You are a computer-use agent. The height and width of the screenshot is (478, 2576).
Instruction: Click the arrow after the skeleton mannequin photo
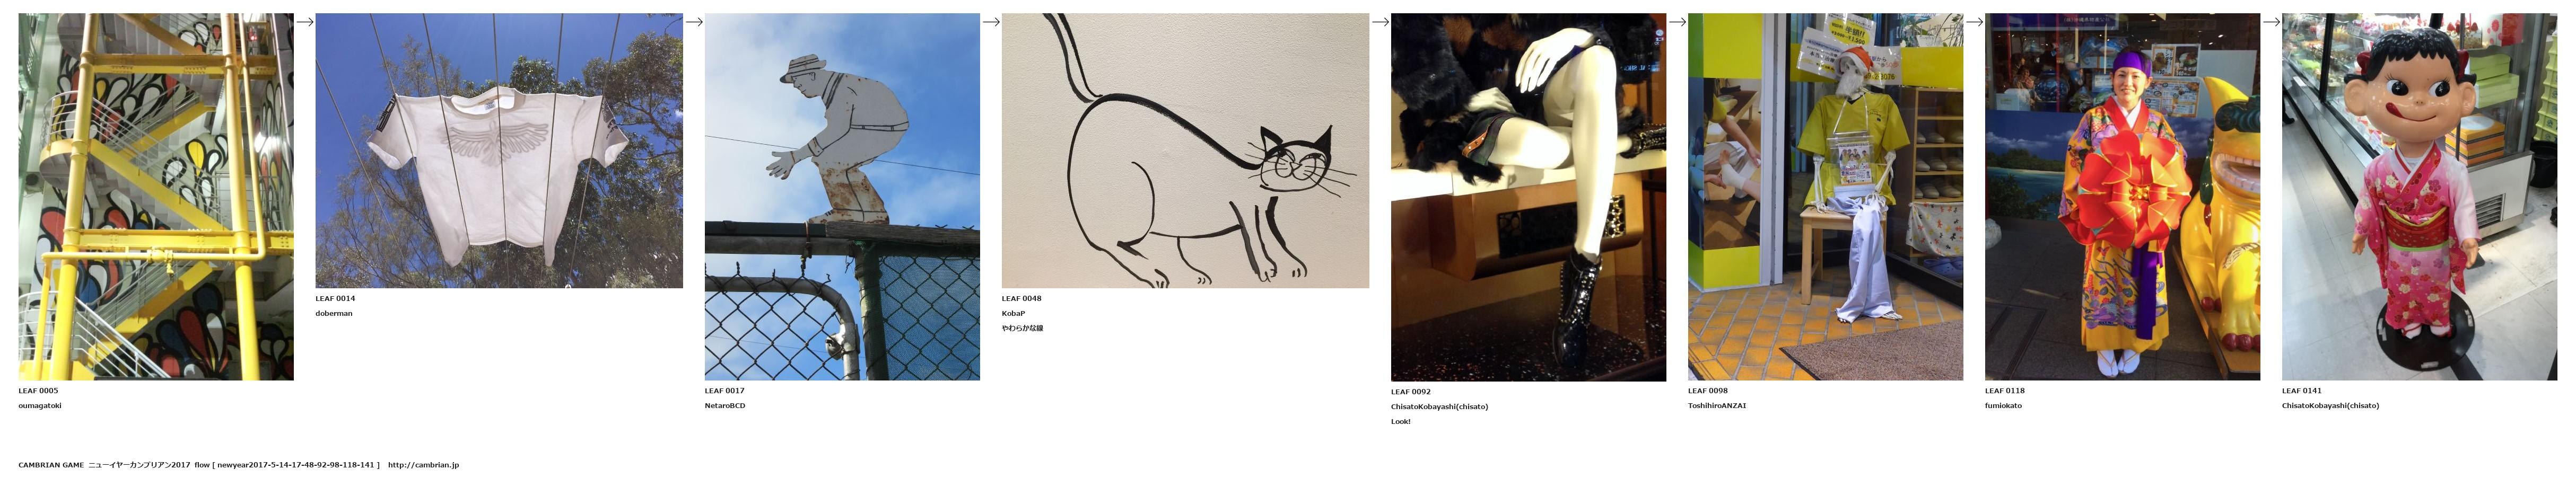(1974, 22)
